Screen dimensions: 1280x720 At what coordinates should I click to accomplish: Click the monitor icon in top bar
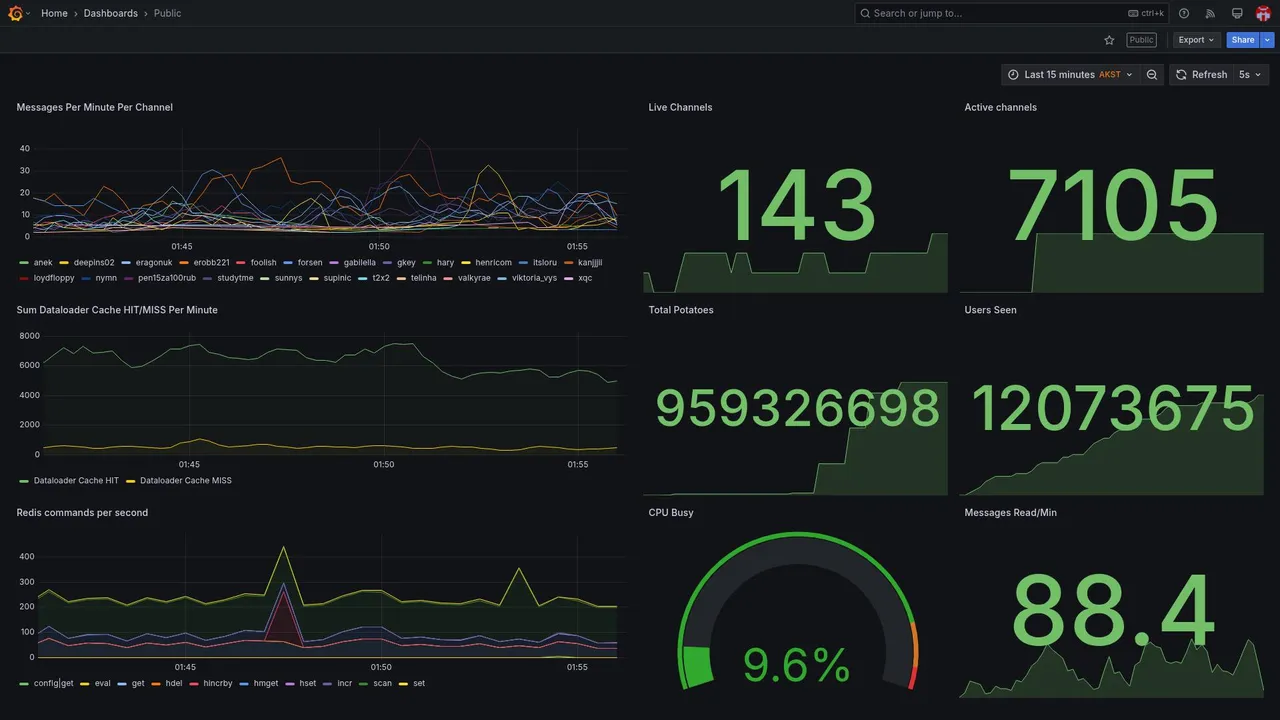1237,13
